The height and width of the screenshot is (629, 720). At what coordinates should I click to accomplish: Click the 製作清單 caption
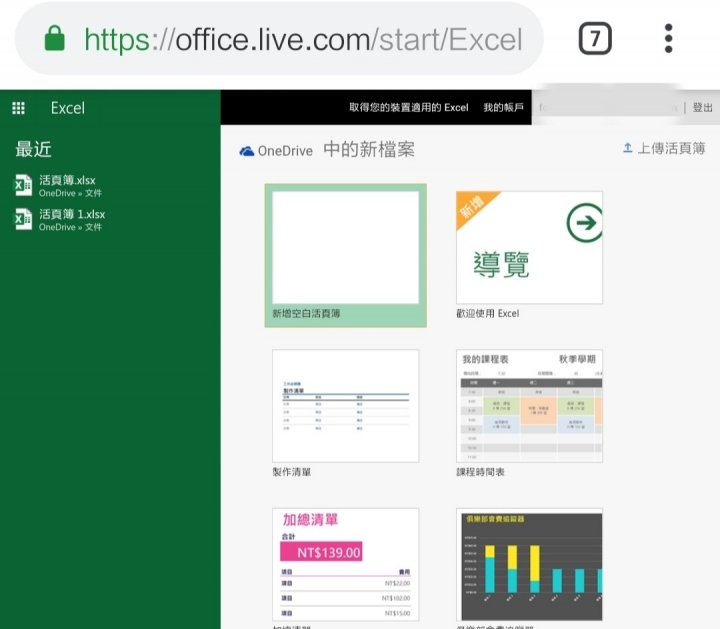pos(292,472)
